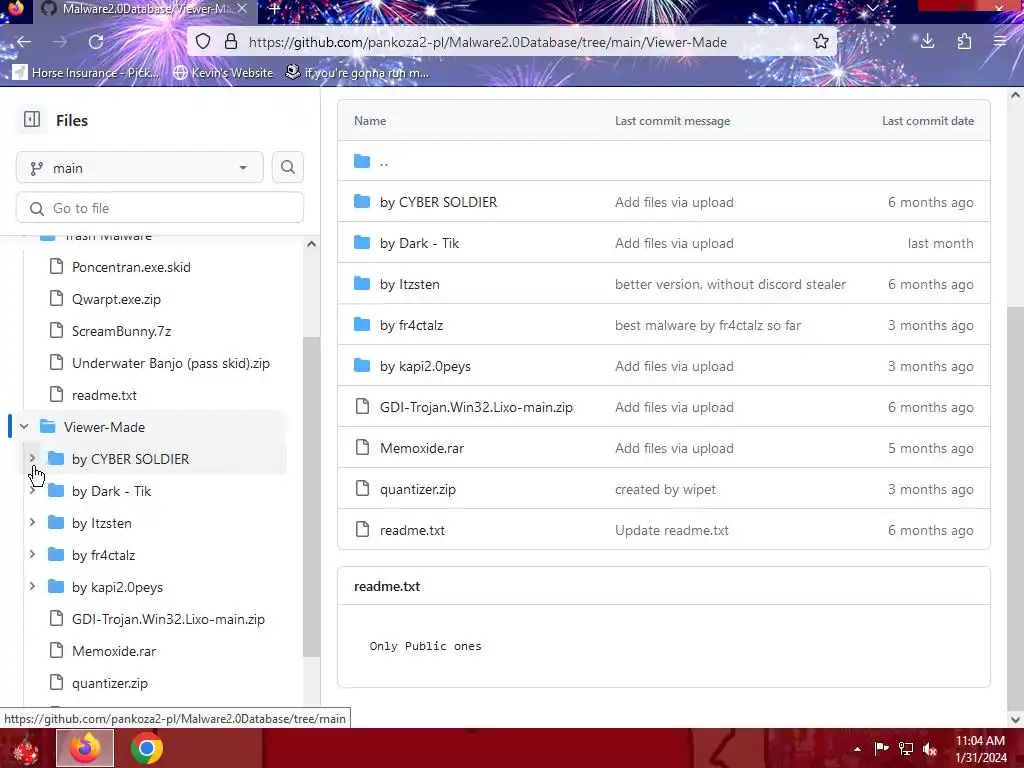
Task: Expand by fr4ctalz folder in tree
Action: click(32, 554)
